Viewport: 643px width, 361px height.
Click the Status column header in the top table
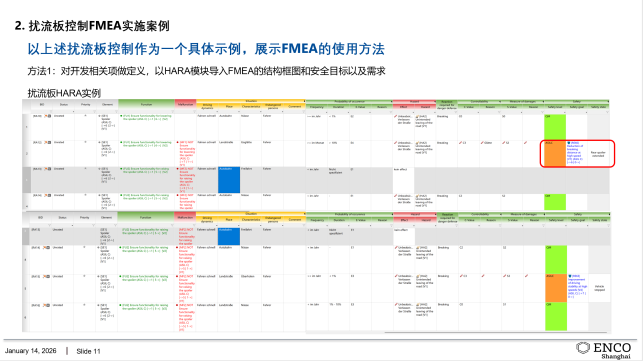(64, 105)
